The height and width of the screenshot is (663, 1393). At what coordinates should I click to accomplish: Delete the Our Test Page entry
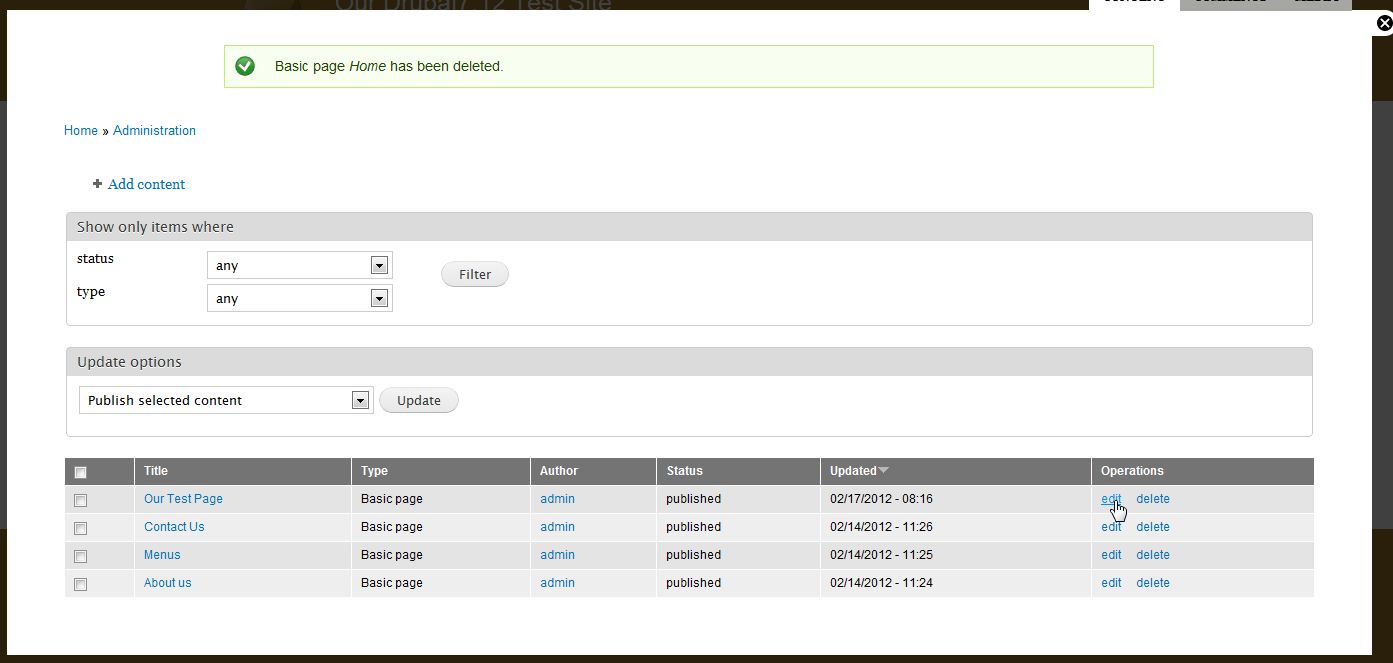pos(1153,499)
